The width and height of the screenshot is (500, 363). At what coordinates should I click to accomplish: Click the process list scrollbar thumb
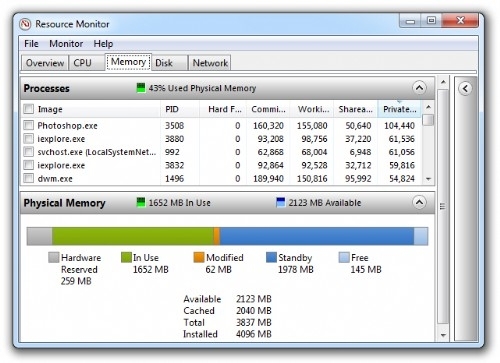(429, 120)
